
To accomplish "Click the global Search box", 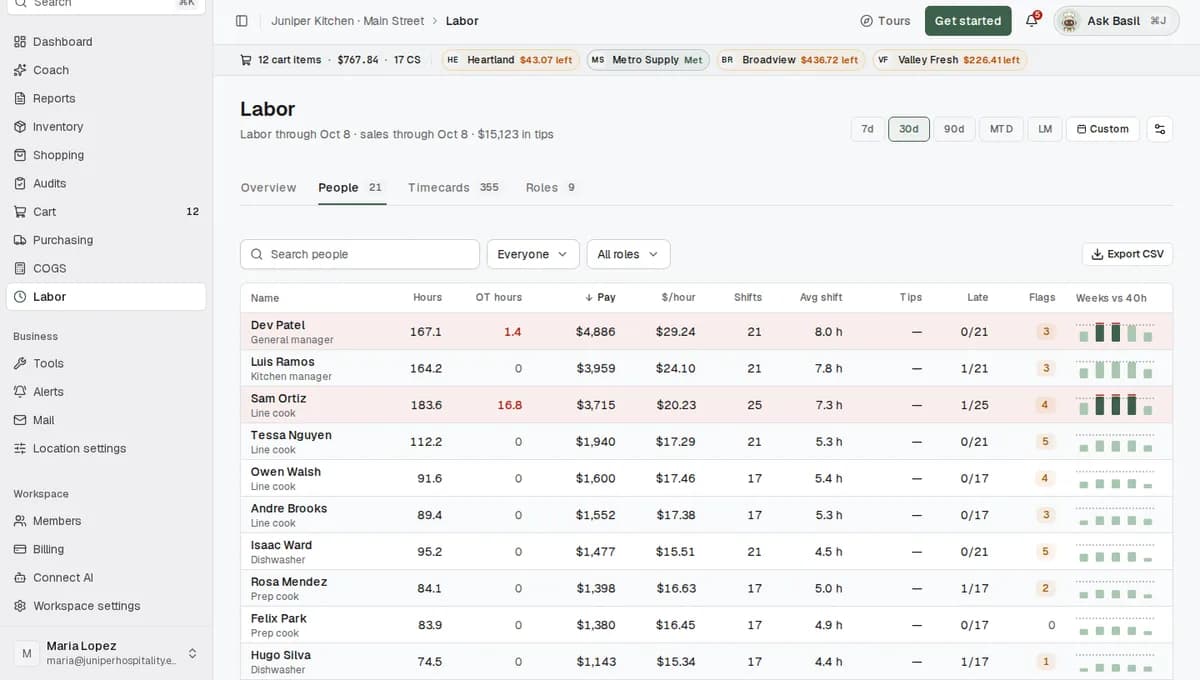I will click(106, 3).
